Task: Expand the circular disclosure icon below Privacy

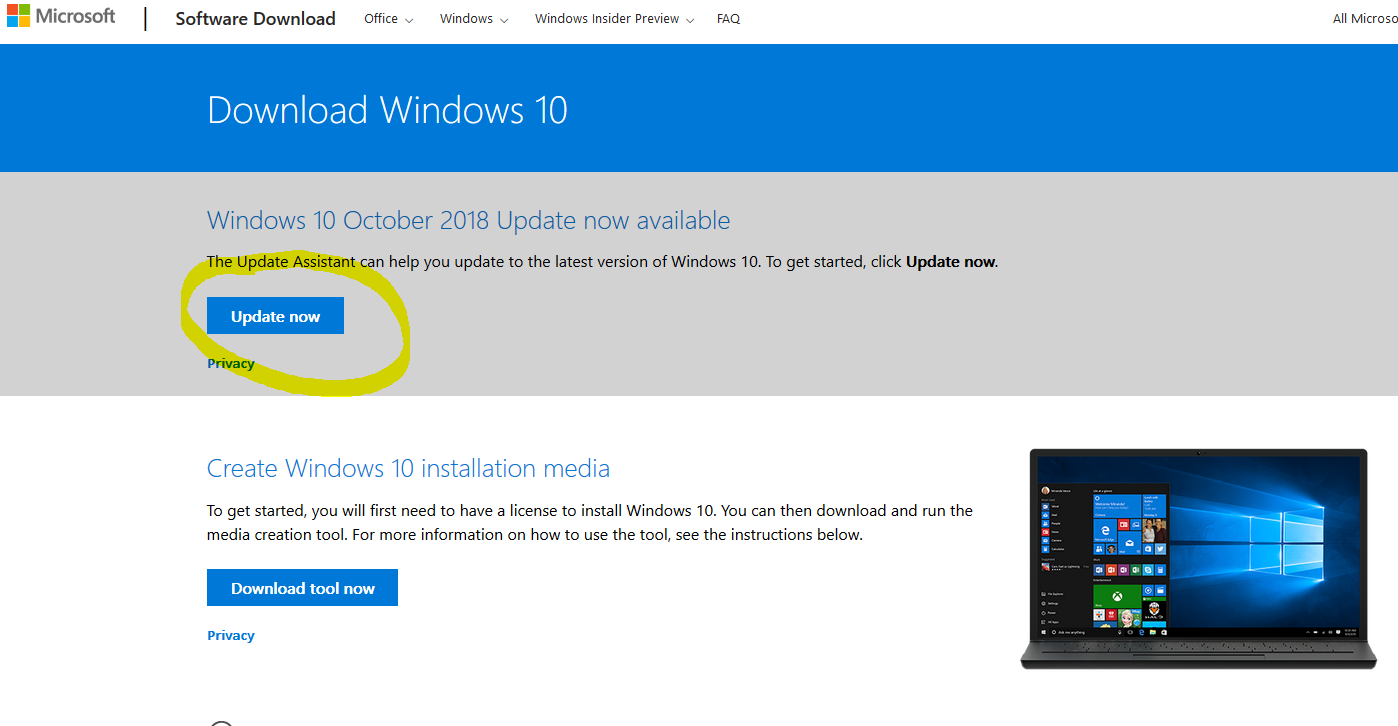Action: [221, 722]
